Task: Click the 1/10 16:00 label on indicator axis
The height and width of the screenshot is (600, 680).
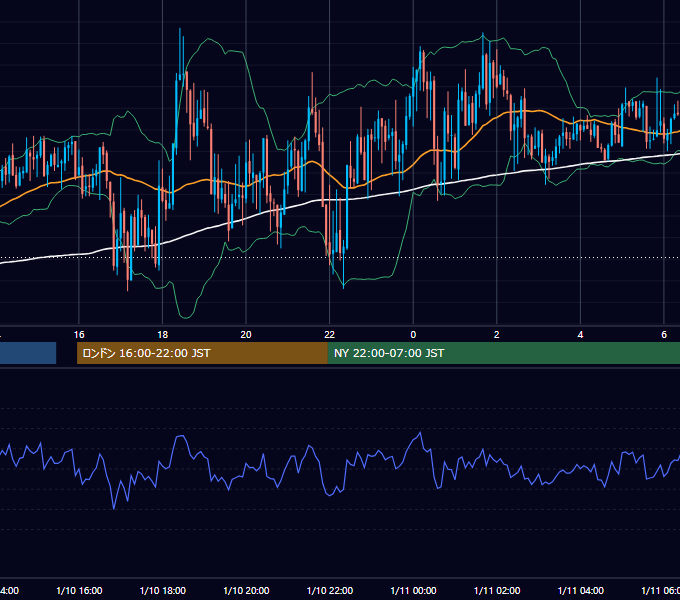Action: point(79,591)
